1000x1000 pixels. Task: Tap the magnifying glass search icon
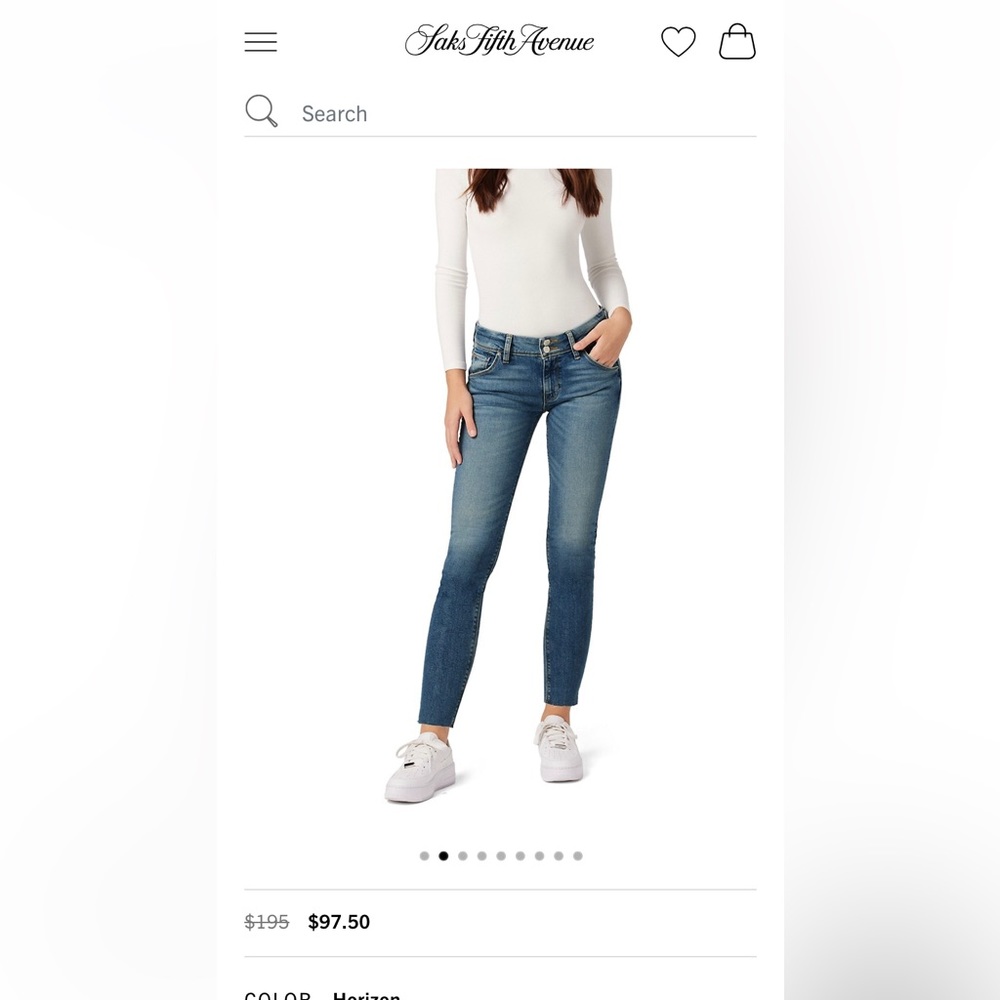point(261,111)
